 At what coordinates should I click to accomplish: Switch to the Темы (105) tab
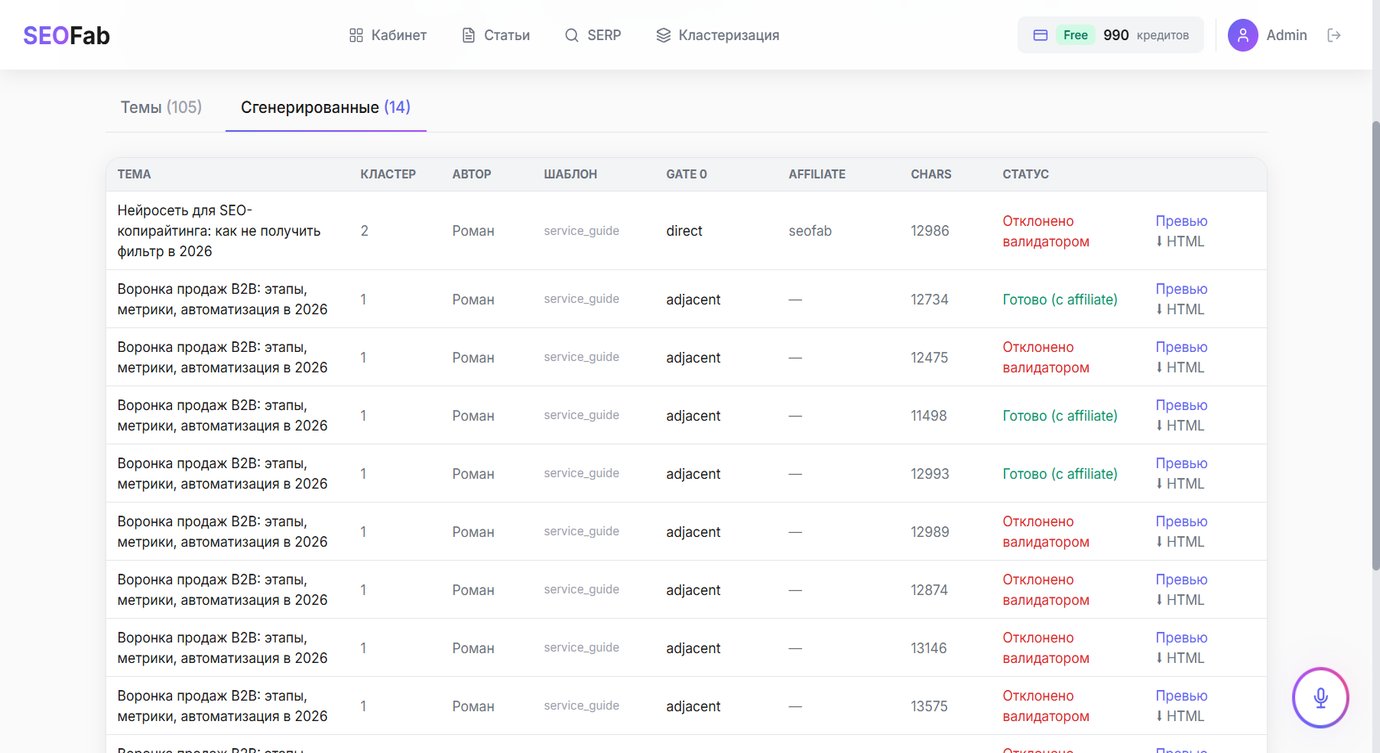tap(161, 107)
